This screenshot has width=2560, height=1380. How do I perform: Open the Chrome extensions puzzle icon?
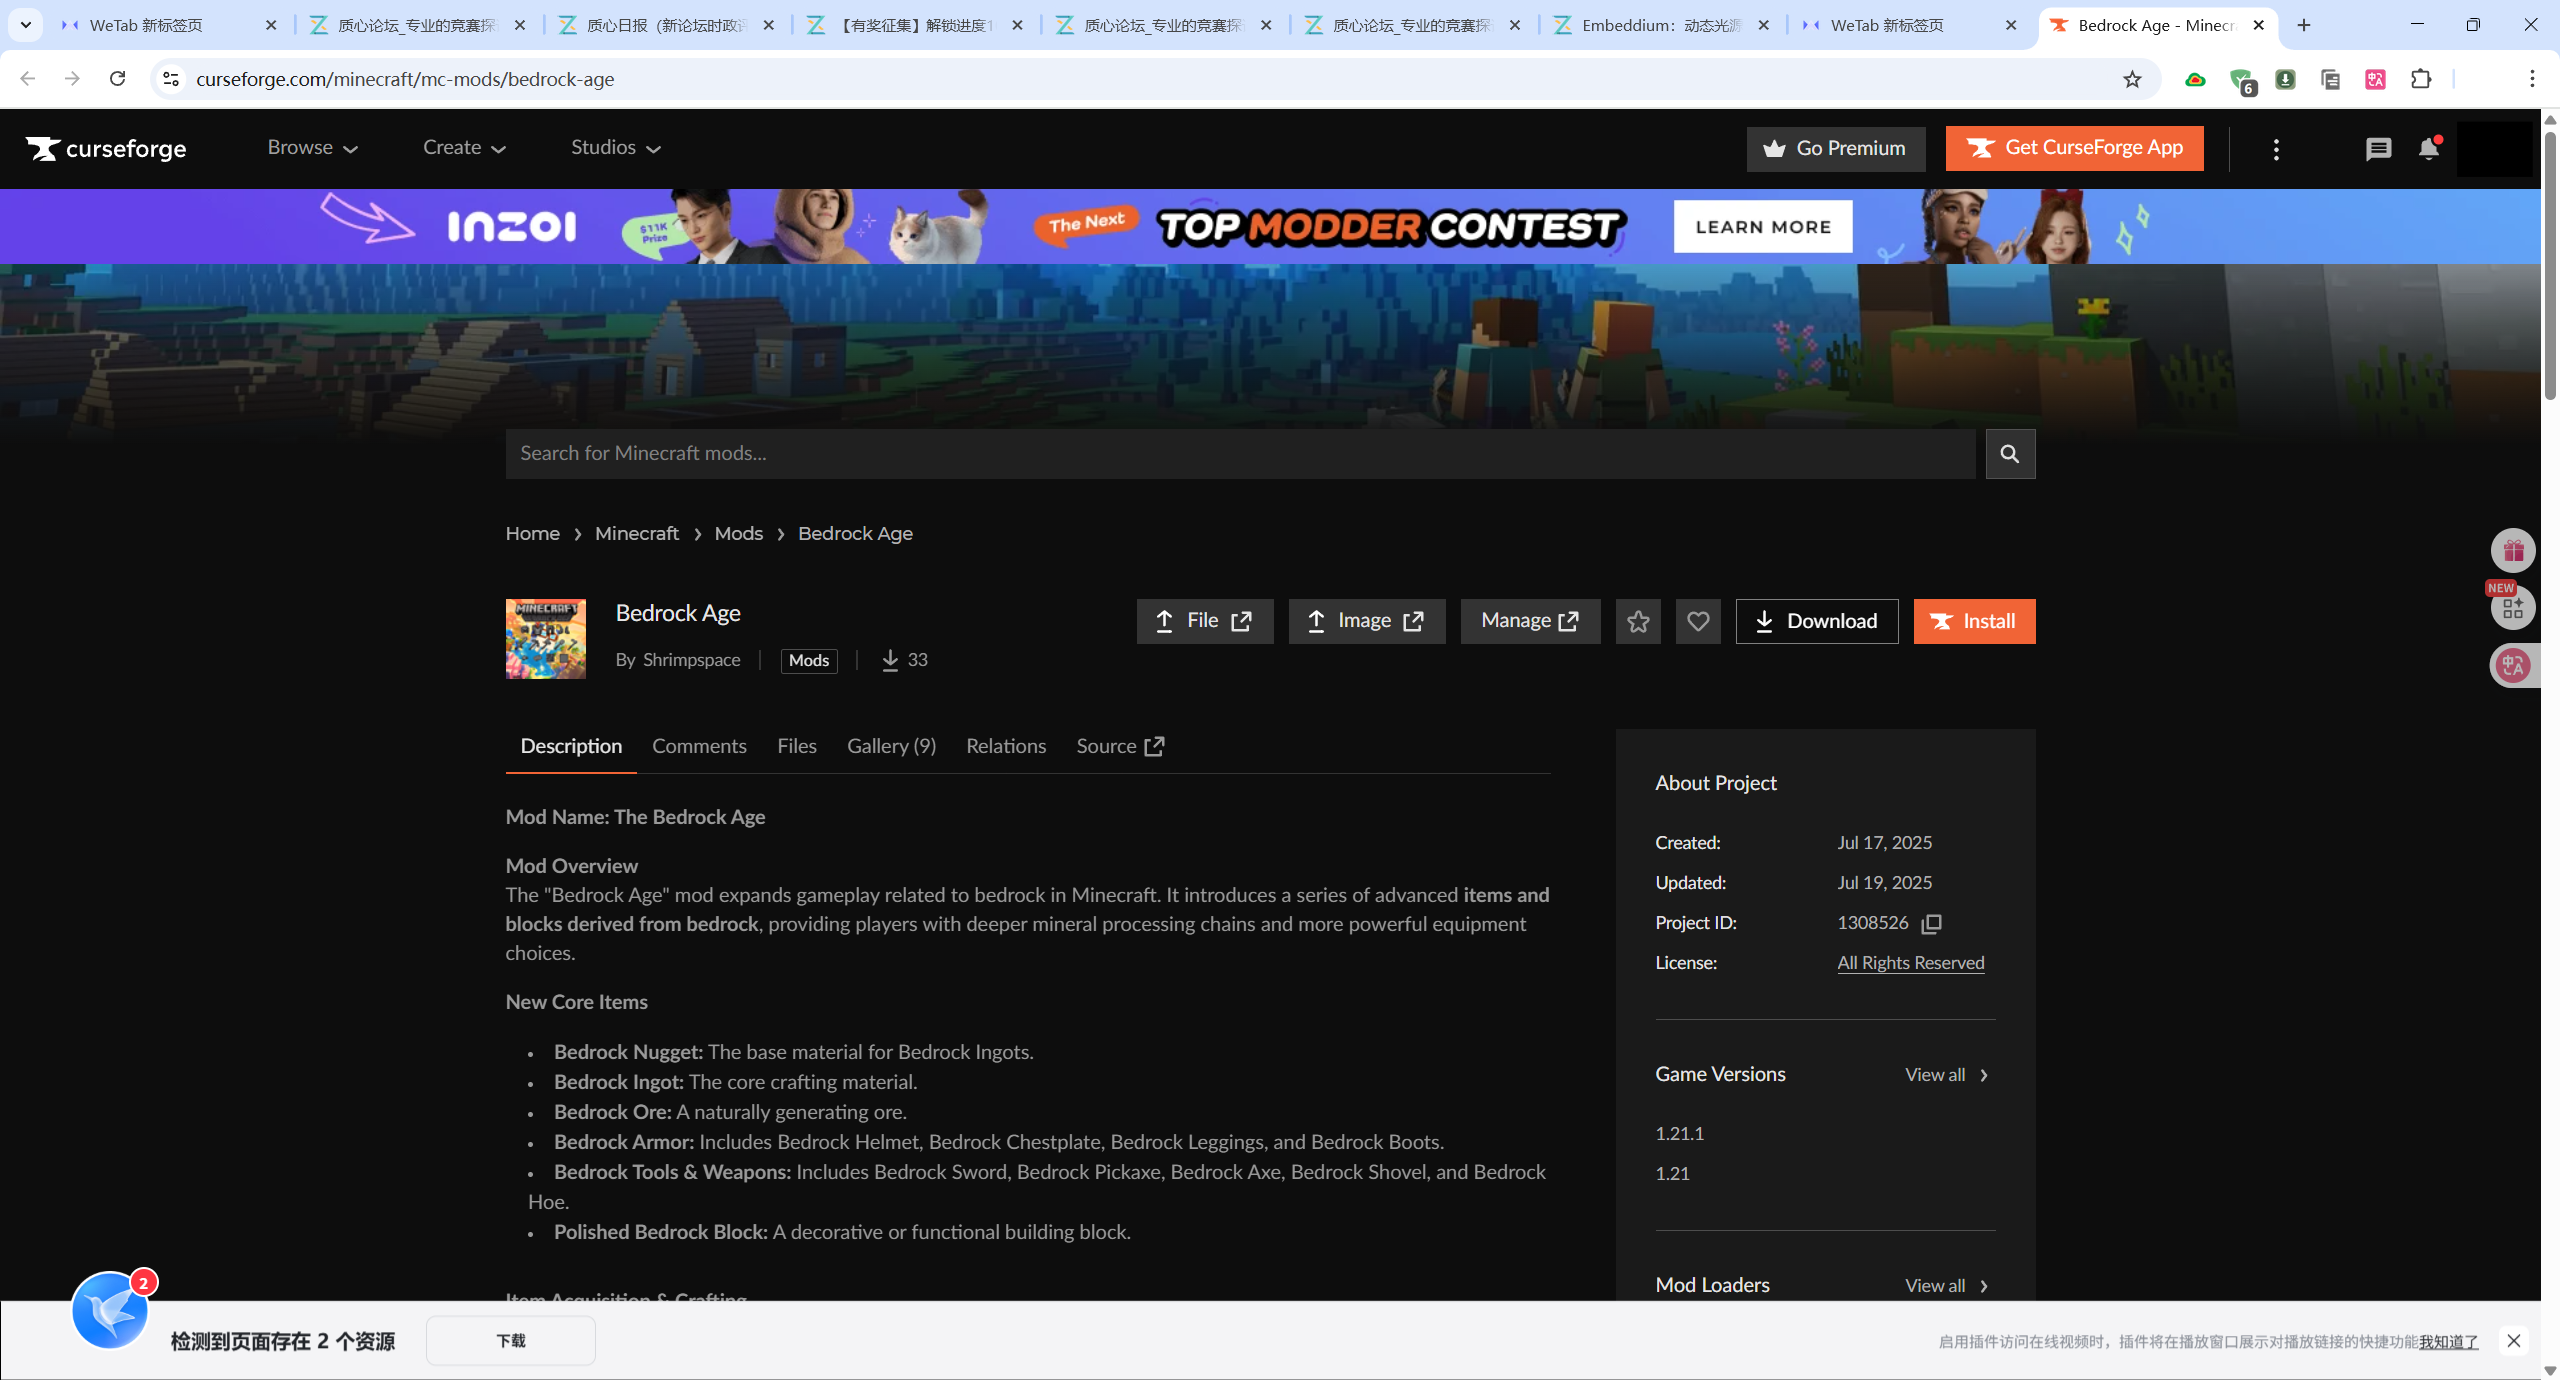[2421, 79]
